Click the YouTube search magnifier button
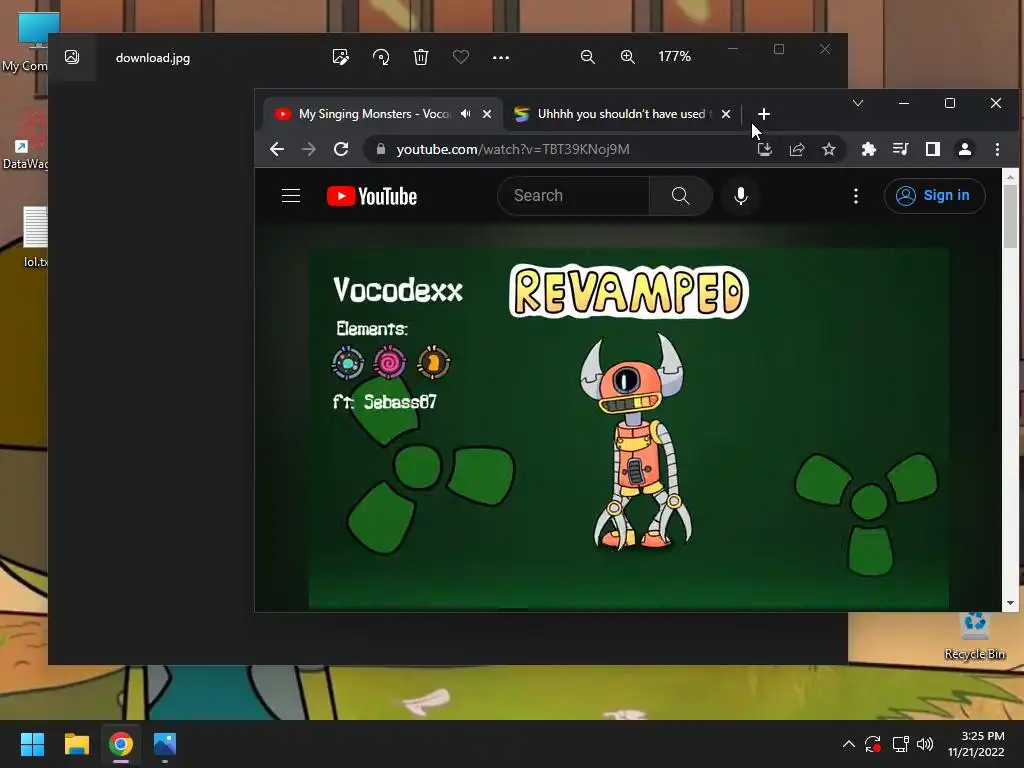The width and height of the screenshot is (1024, 768). (x=680, y=195)
